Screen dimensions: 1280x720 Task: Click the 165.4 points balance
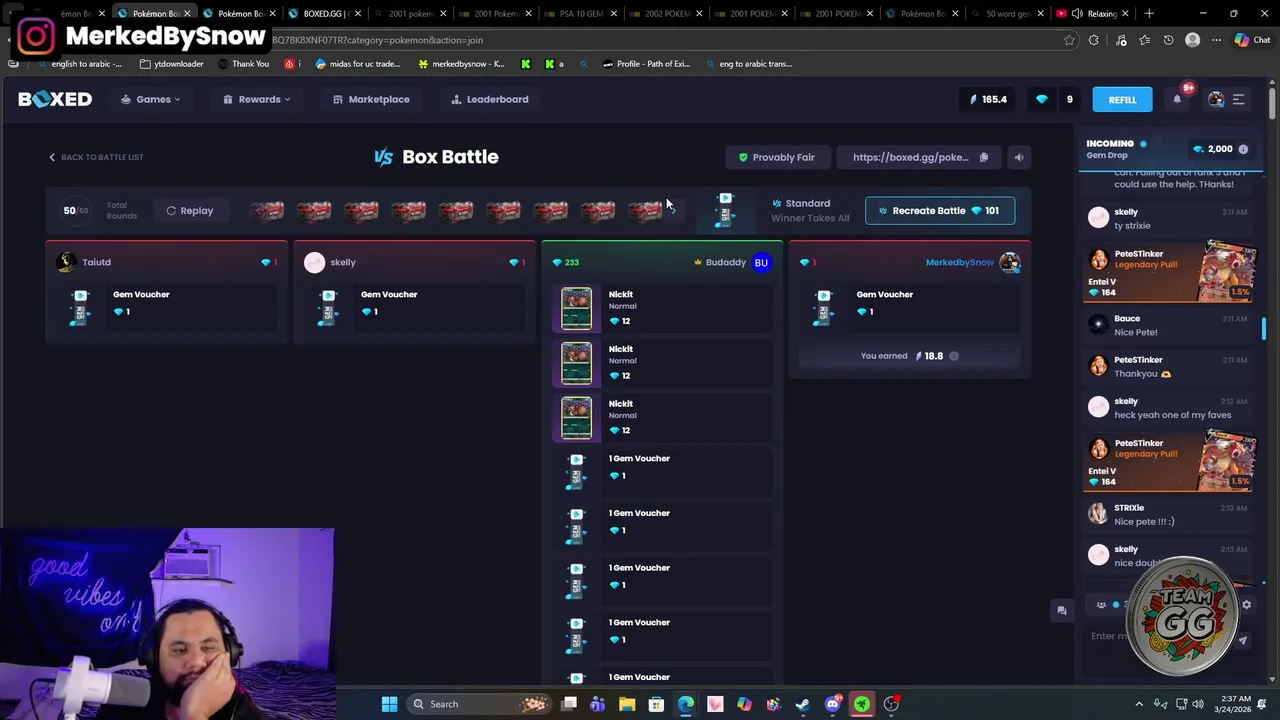coord(988,99)
